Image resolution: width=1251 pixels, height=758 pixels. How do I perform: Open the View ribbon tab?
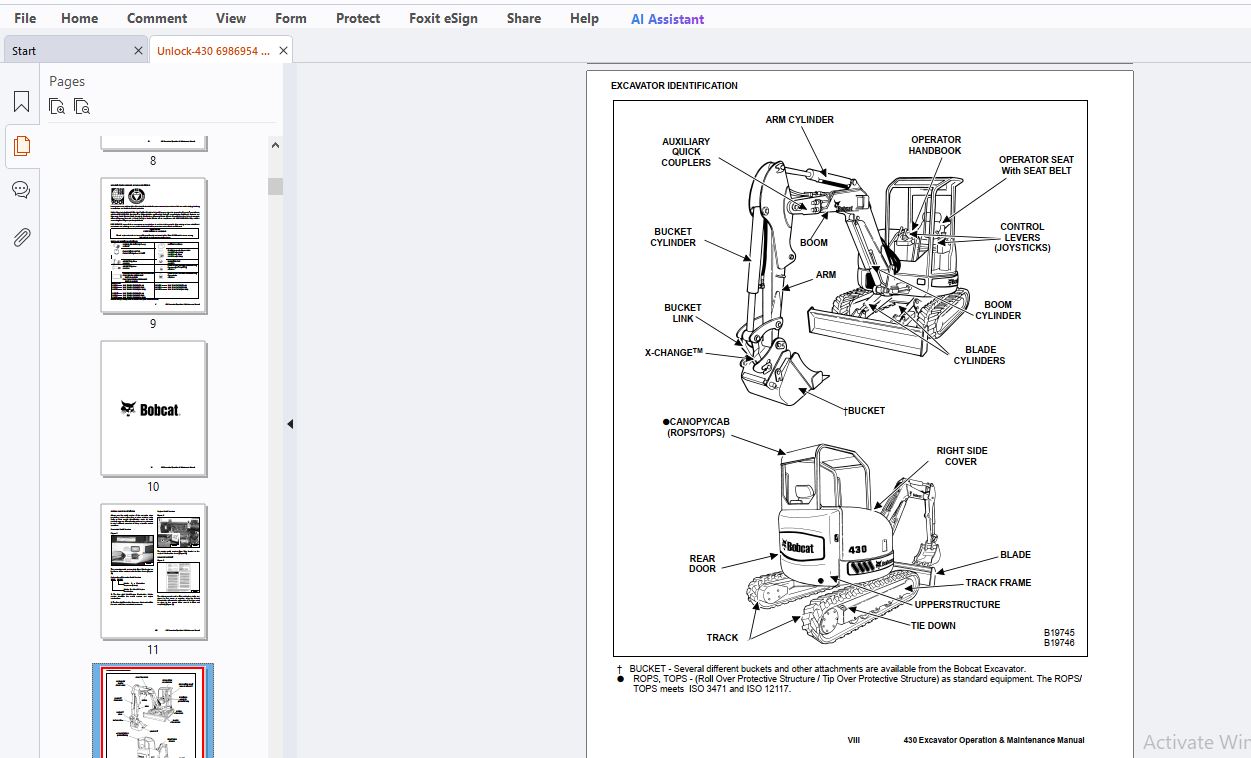tap(231, 18)
